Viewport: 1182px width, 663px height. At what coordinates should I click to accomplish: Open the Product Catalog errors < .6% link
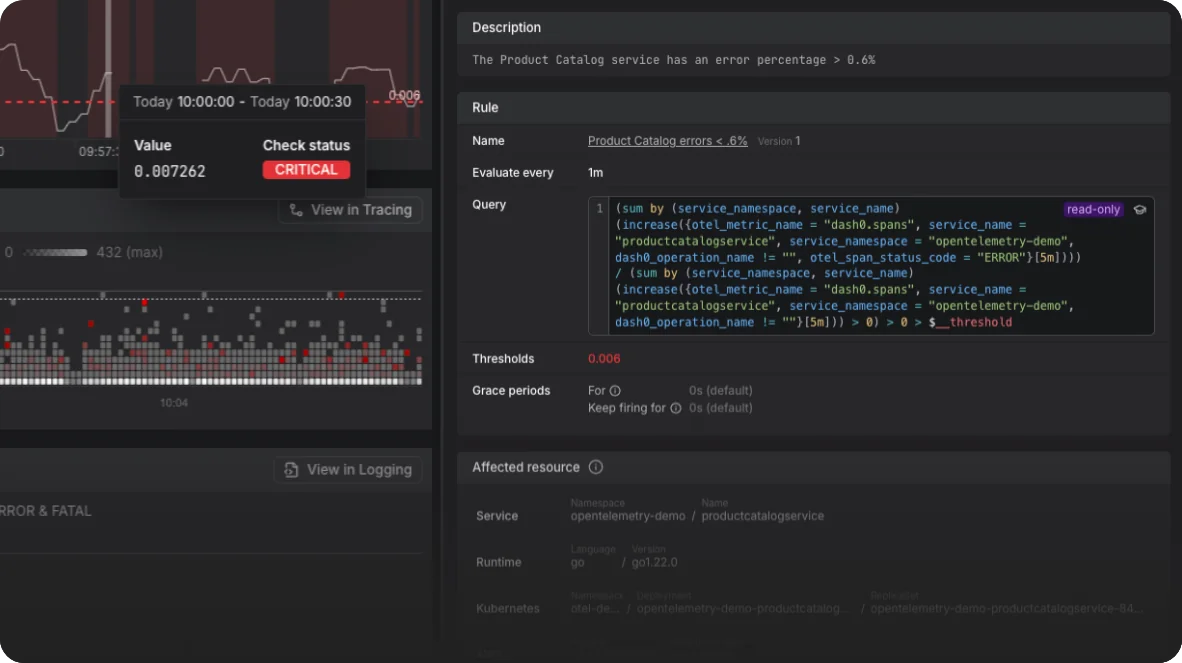[x=667, y=141]
